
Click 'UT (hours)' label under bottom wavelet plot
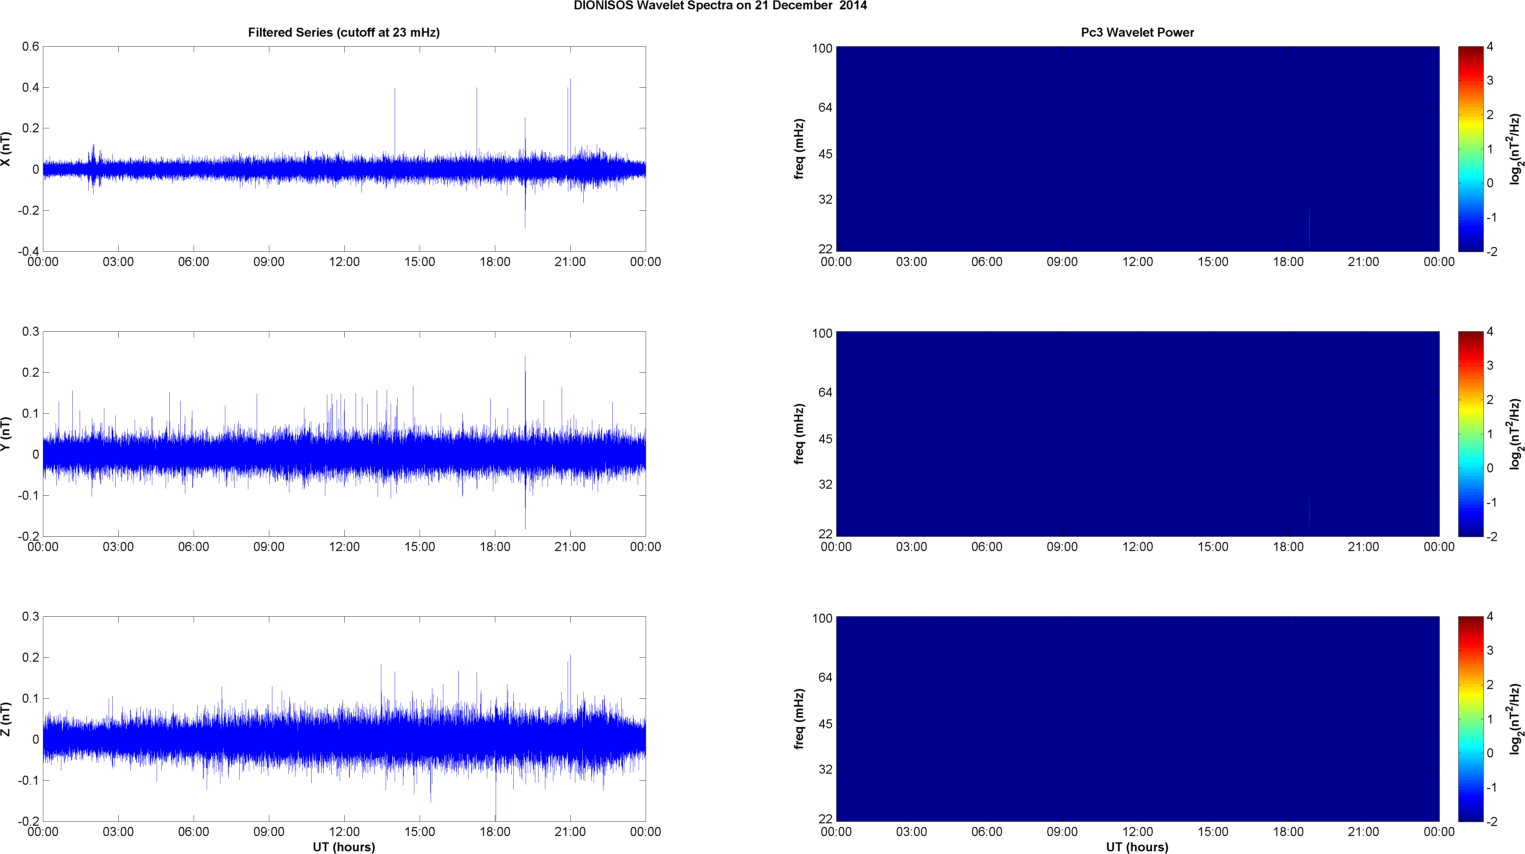[1137, 847]
